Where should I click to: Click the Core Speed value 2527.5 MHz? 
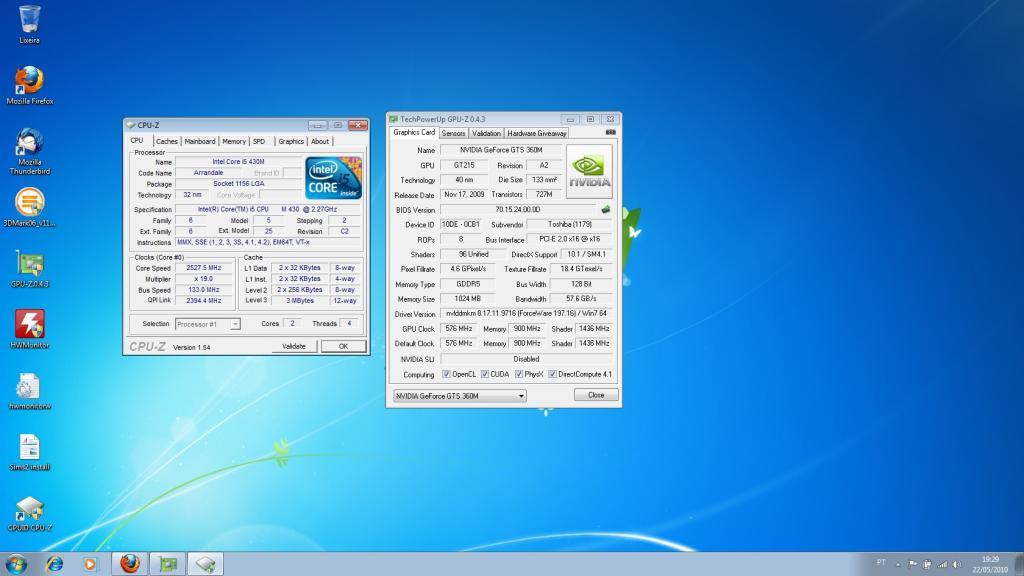click(x=204, y=268)
